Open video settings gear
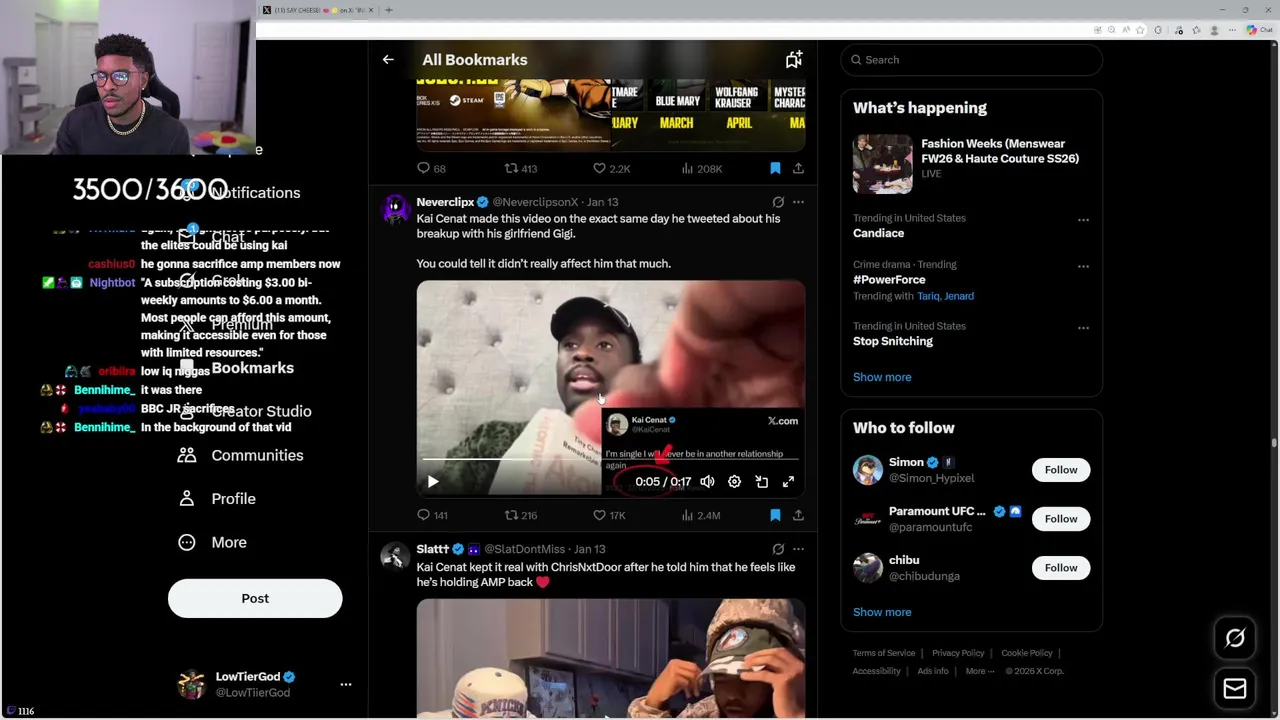 (734, 482)
